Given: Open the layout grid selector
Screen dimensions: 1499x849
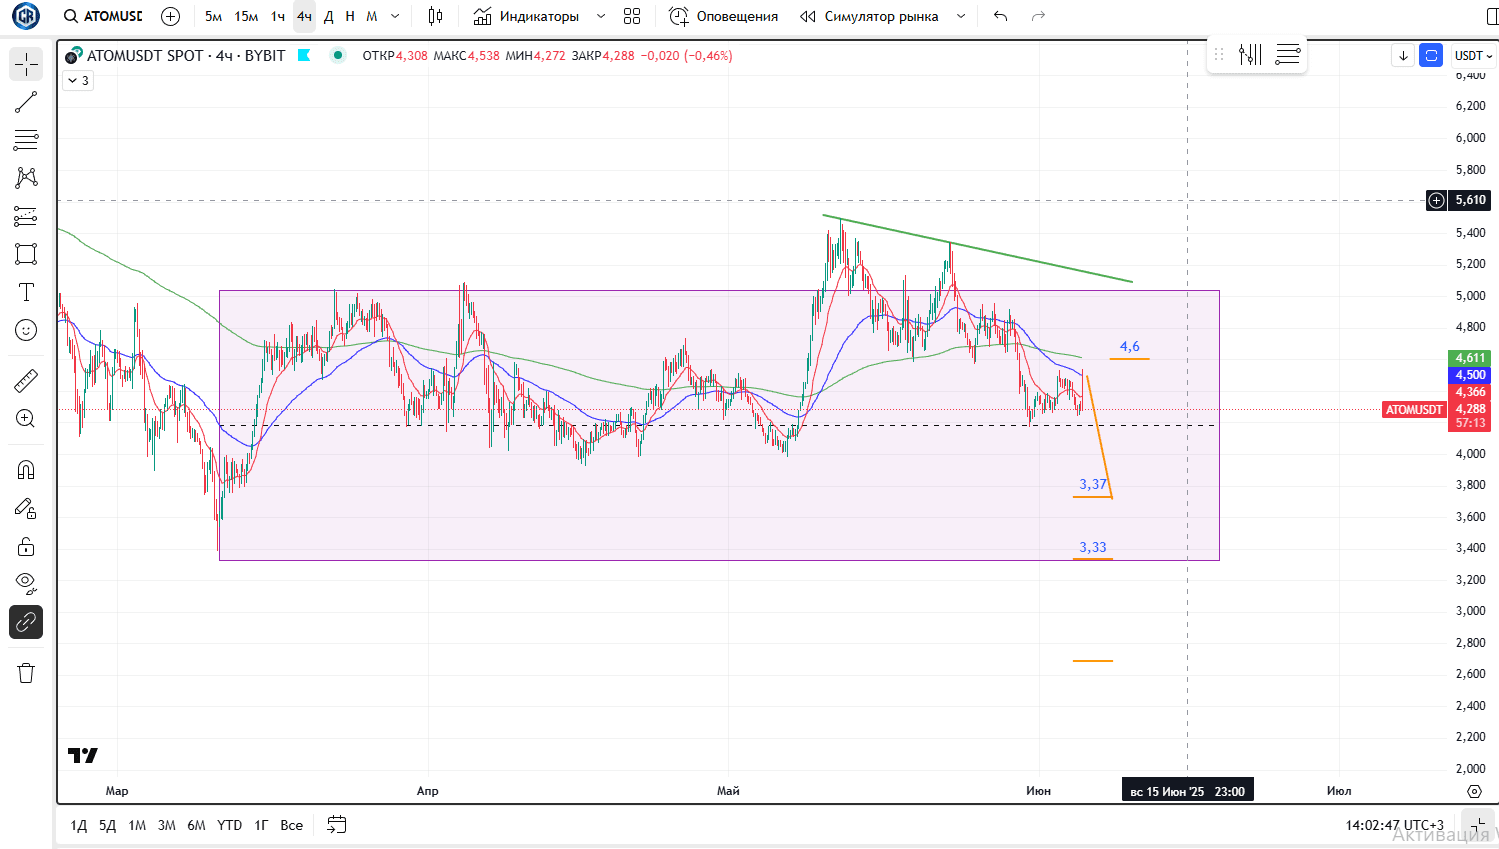Looking at the screenshot, I should [632, 16].
